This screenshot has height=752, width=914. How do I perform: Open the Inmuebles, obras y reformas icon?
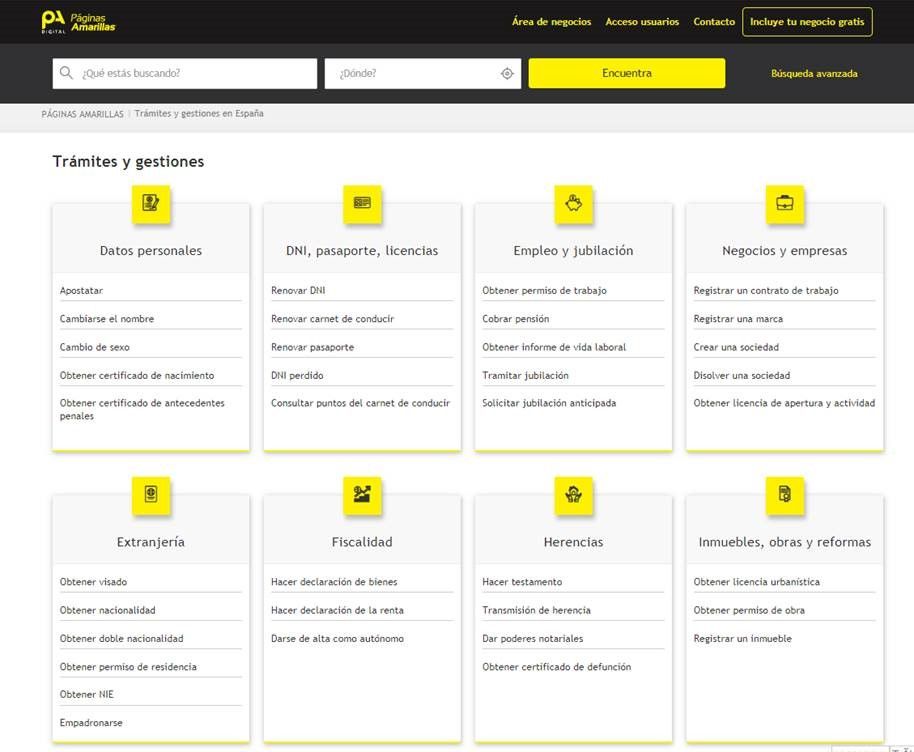(x=785, y=494)
